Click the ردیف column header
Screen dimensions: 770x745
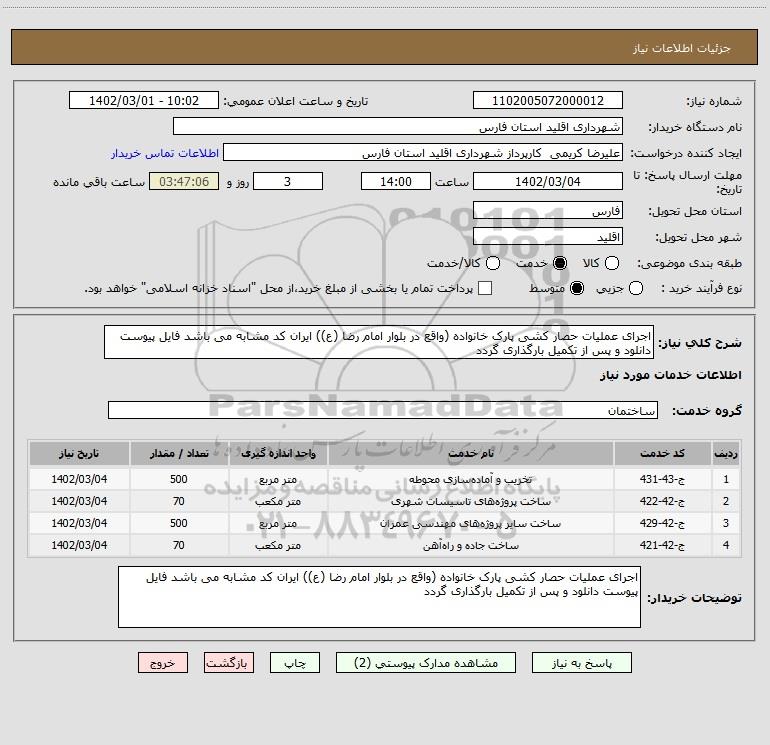tap(726, 453)
